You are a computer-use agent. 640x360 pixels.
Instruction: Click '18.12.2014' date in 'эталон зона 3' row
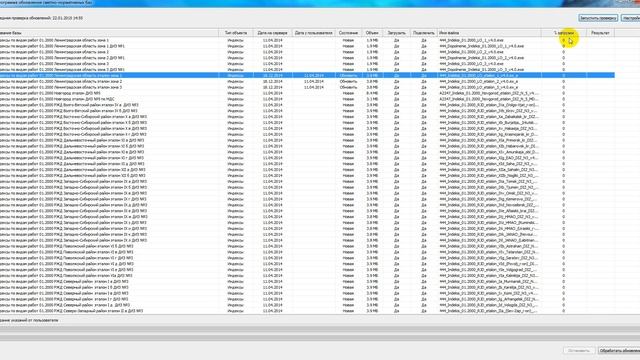pyautogui.click(x=272, y=87)
